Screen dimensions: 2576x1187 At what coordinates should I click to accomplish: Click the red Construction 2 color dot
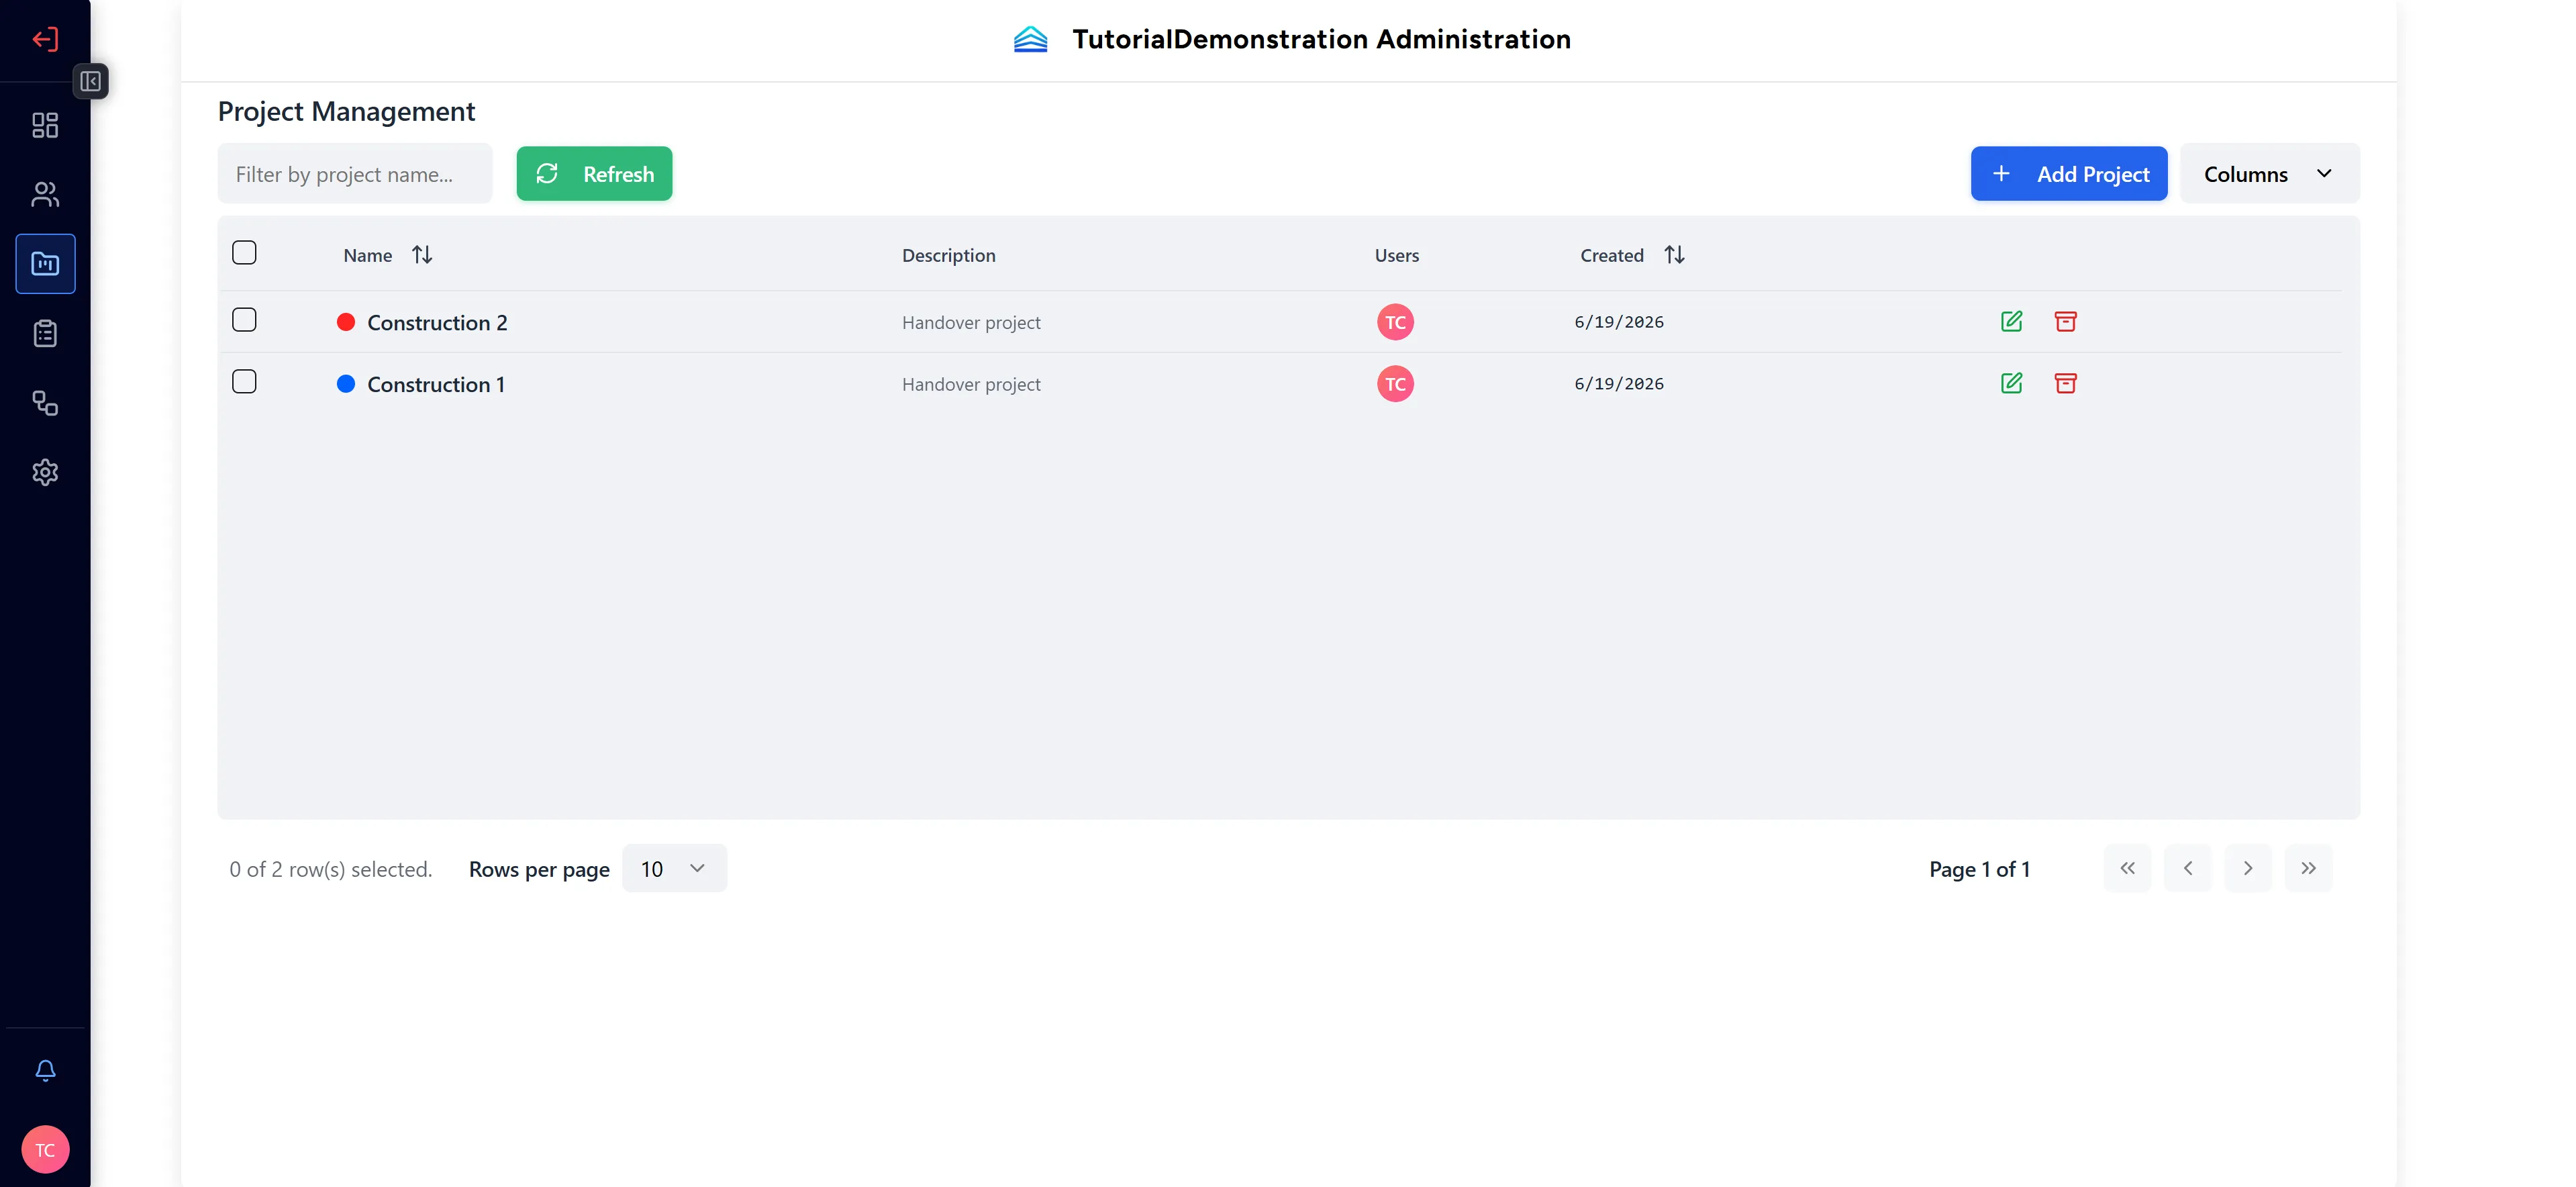coord(346,322)
